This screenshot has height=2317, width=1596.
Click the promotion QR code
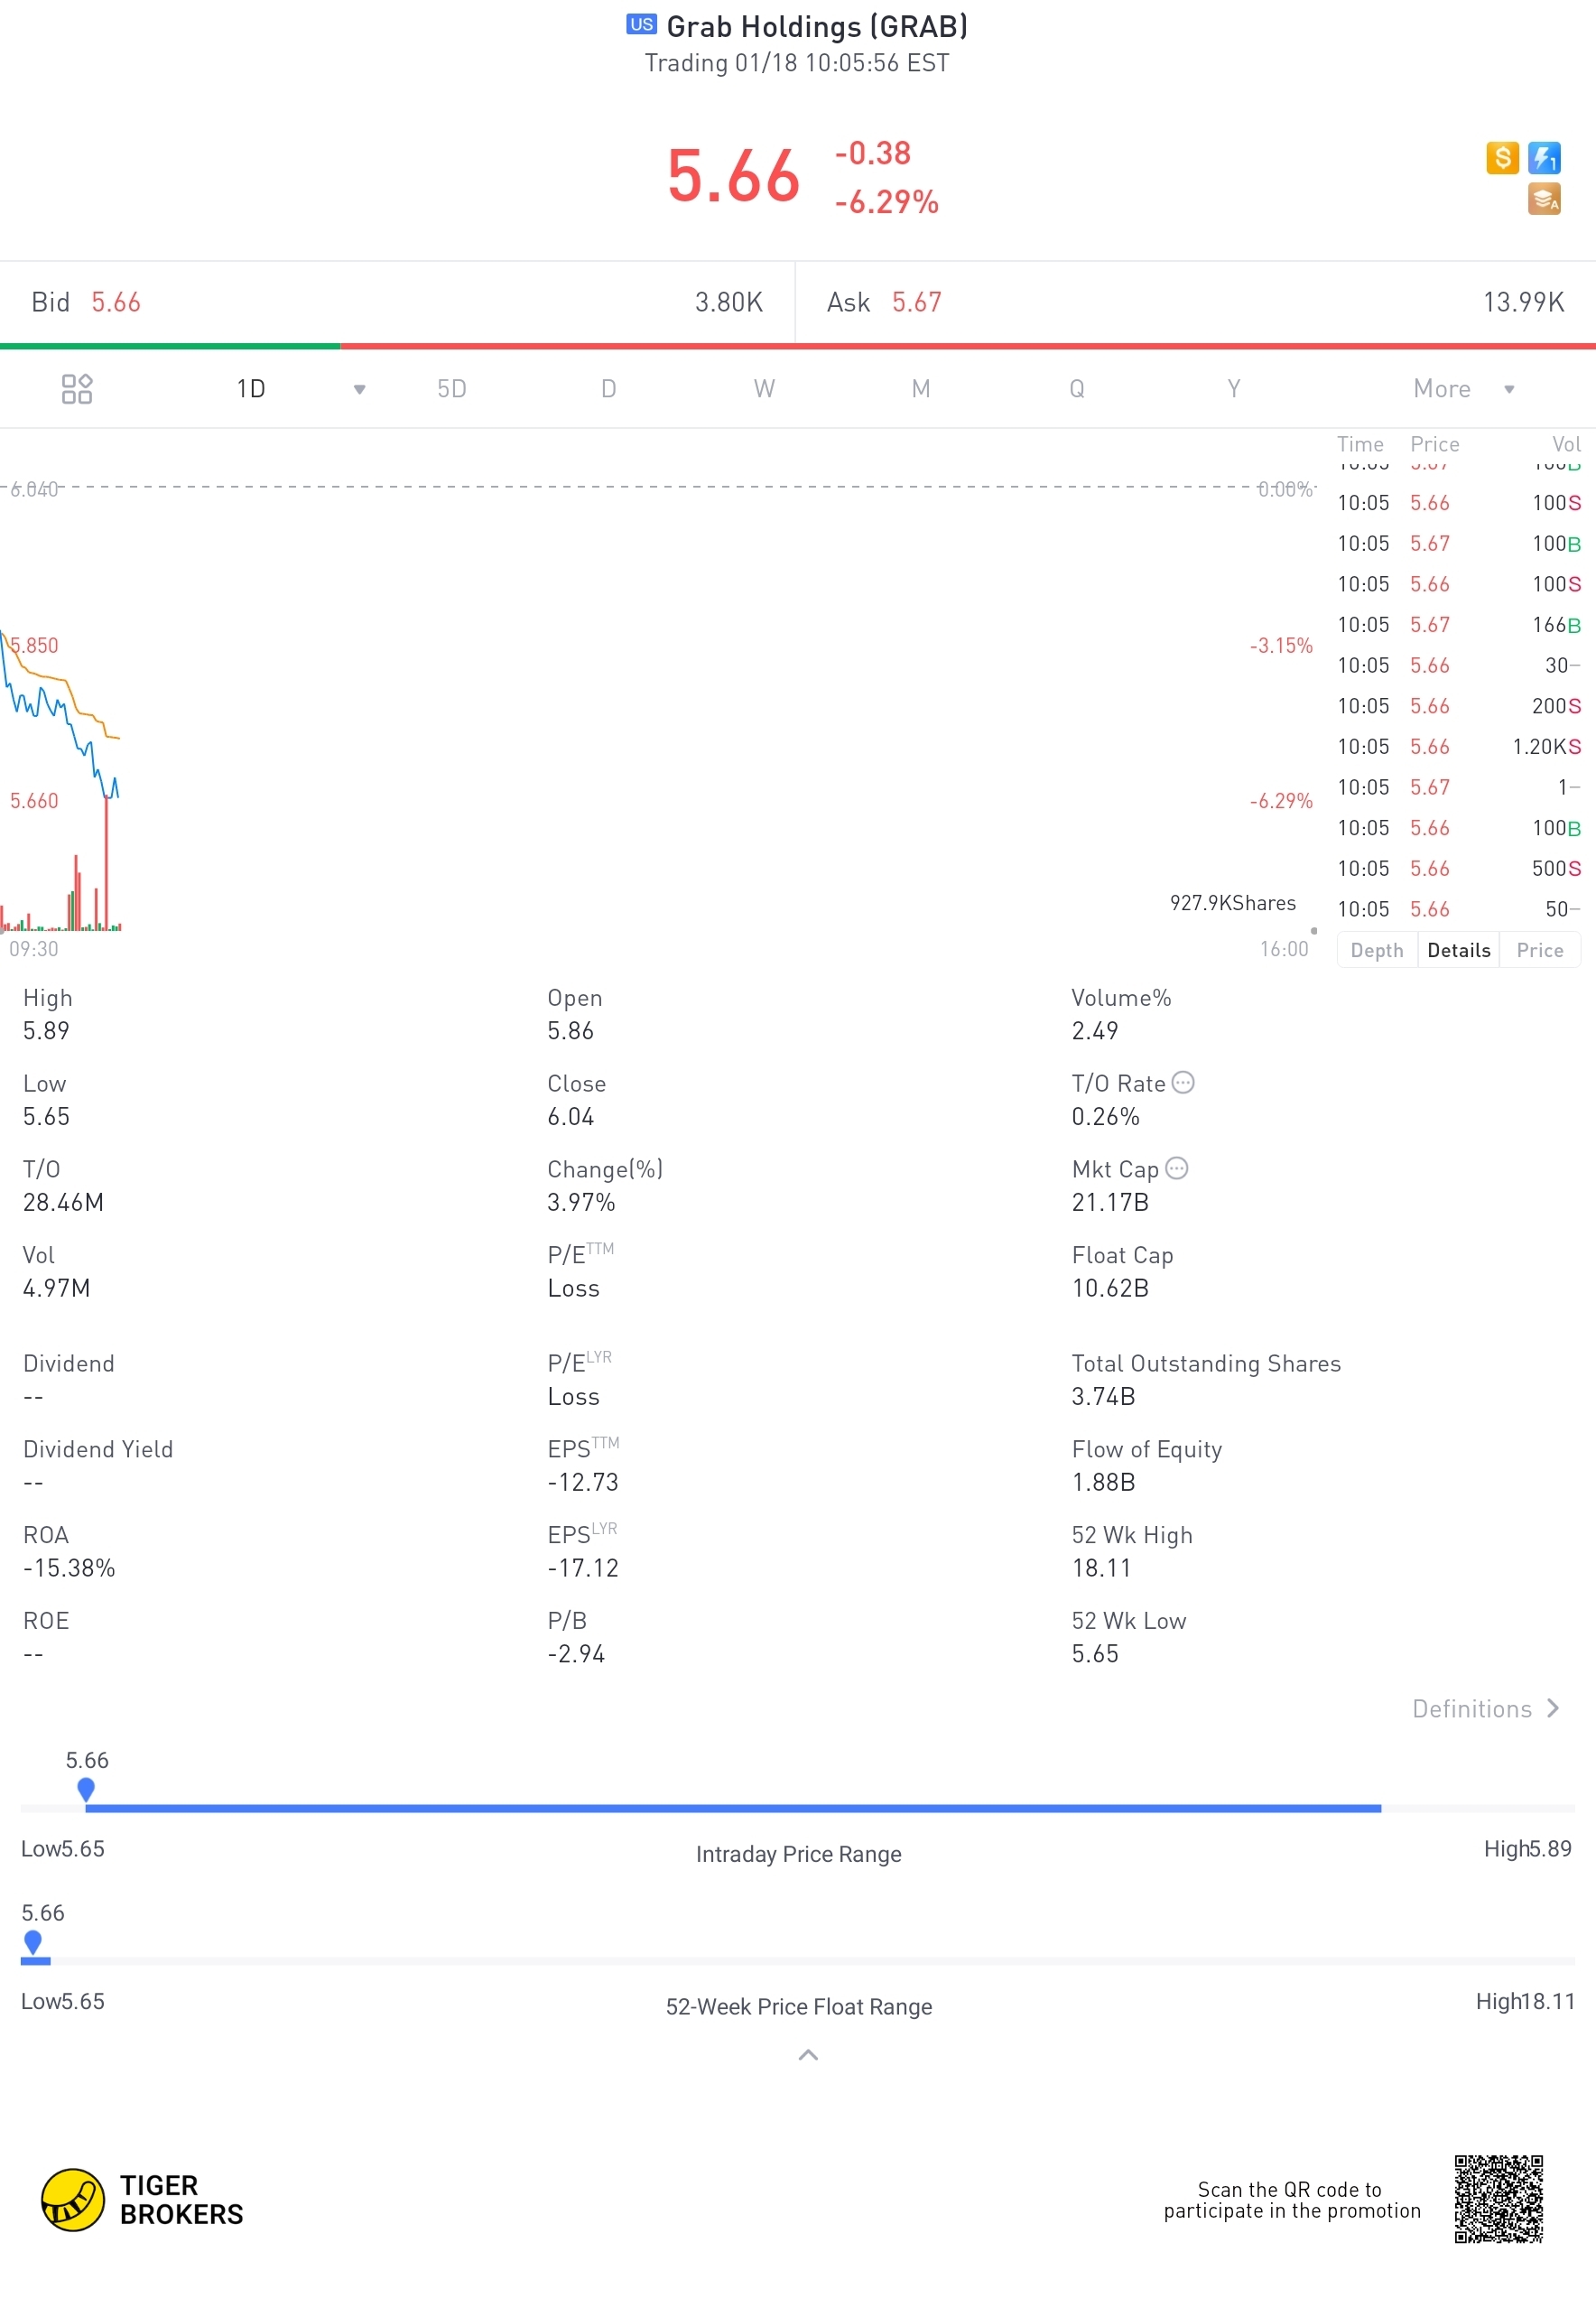click(x=1498, y=2199)
